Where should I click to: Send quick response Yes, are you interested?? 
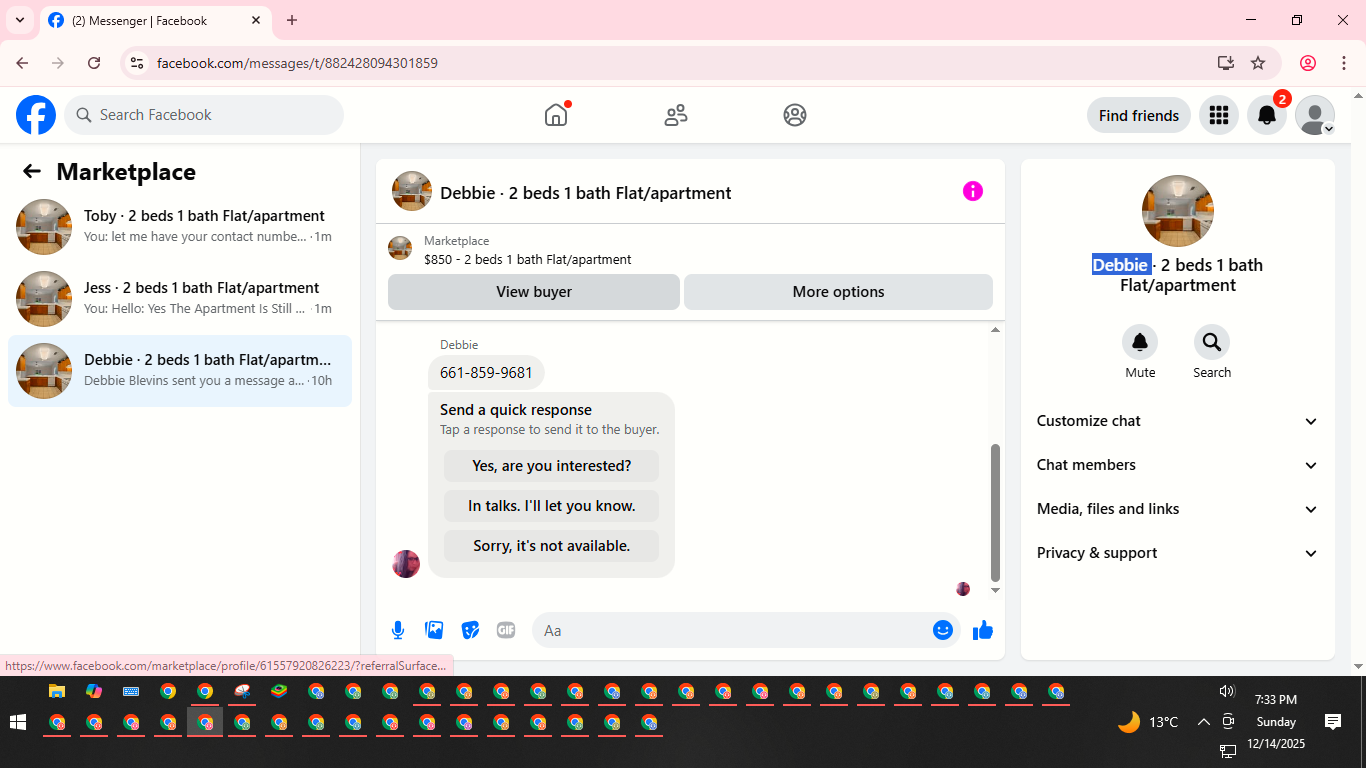point(552,466)
